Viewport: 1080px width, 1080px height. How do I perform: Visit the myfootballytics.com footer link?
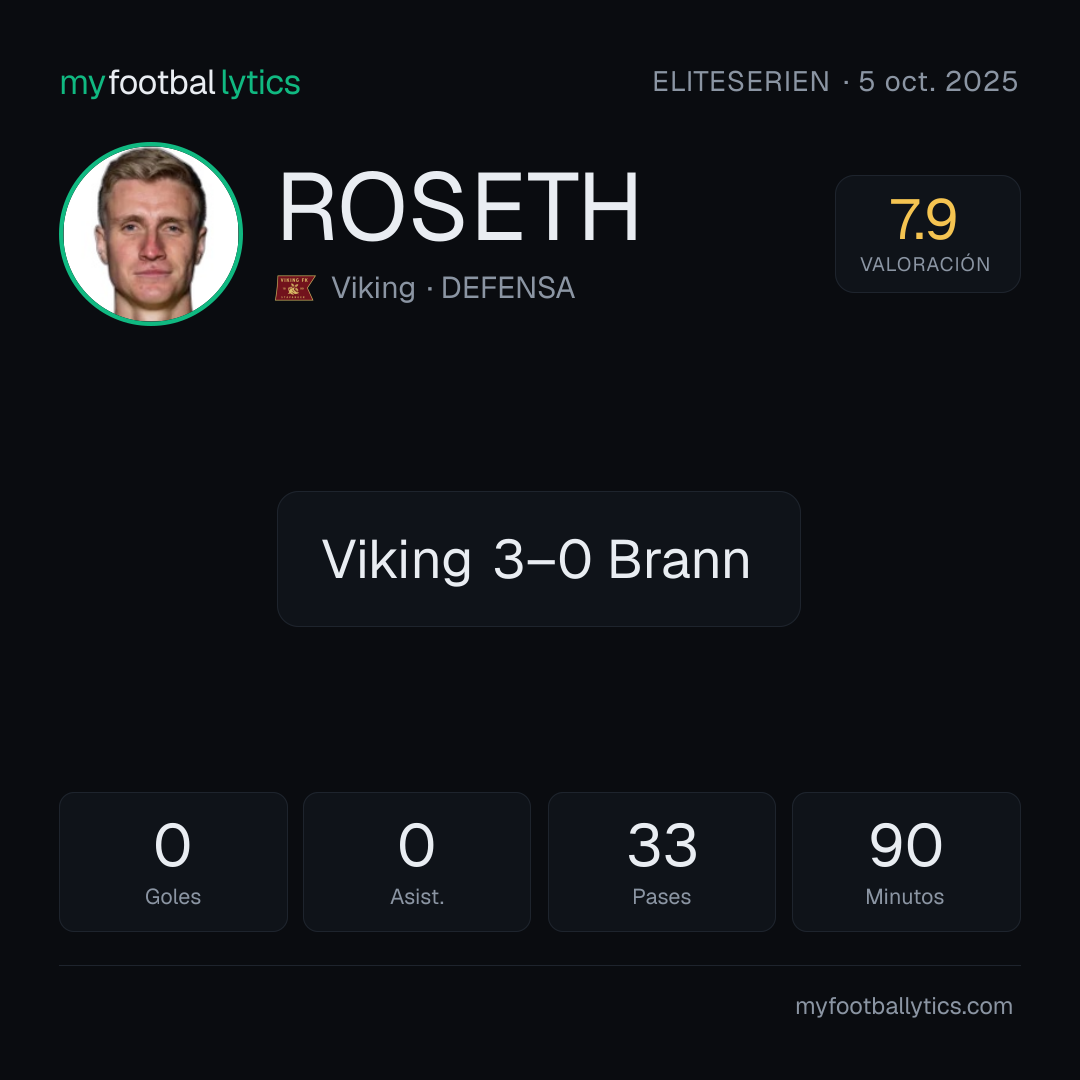(x=904, y=1006)
